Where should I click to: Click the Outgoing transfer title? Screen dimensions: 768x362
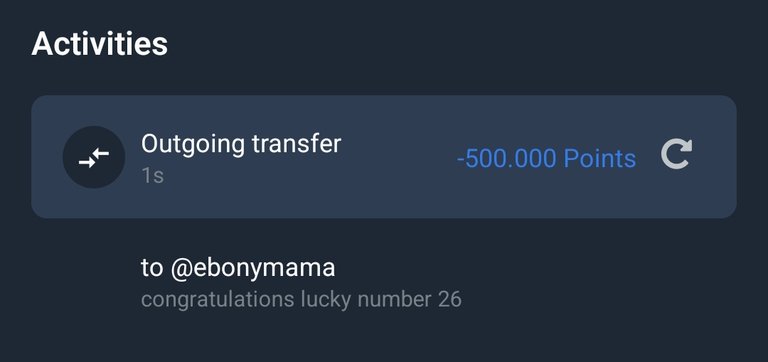pos(241,144)
